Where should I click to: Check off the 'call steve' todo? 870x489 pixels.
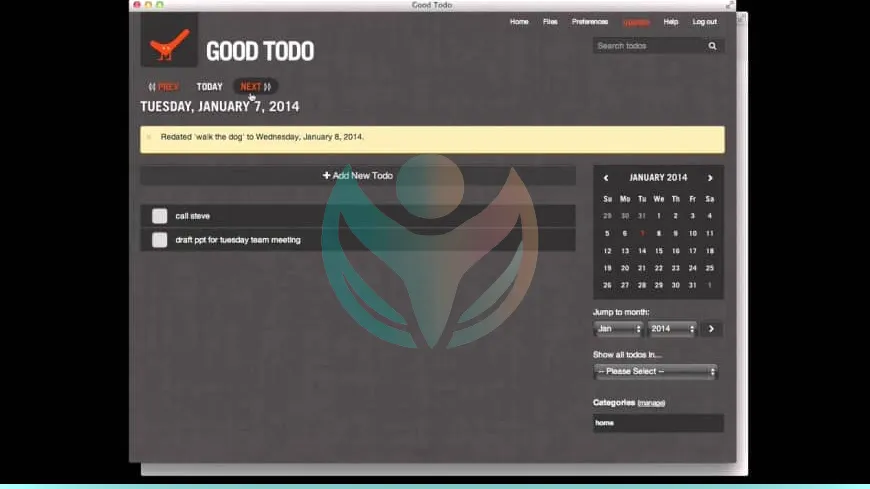pos(159,216)
